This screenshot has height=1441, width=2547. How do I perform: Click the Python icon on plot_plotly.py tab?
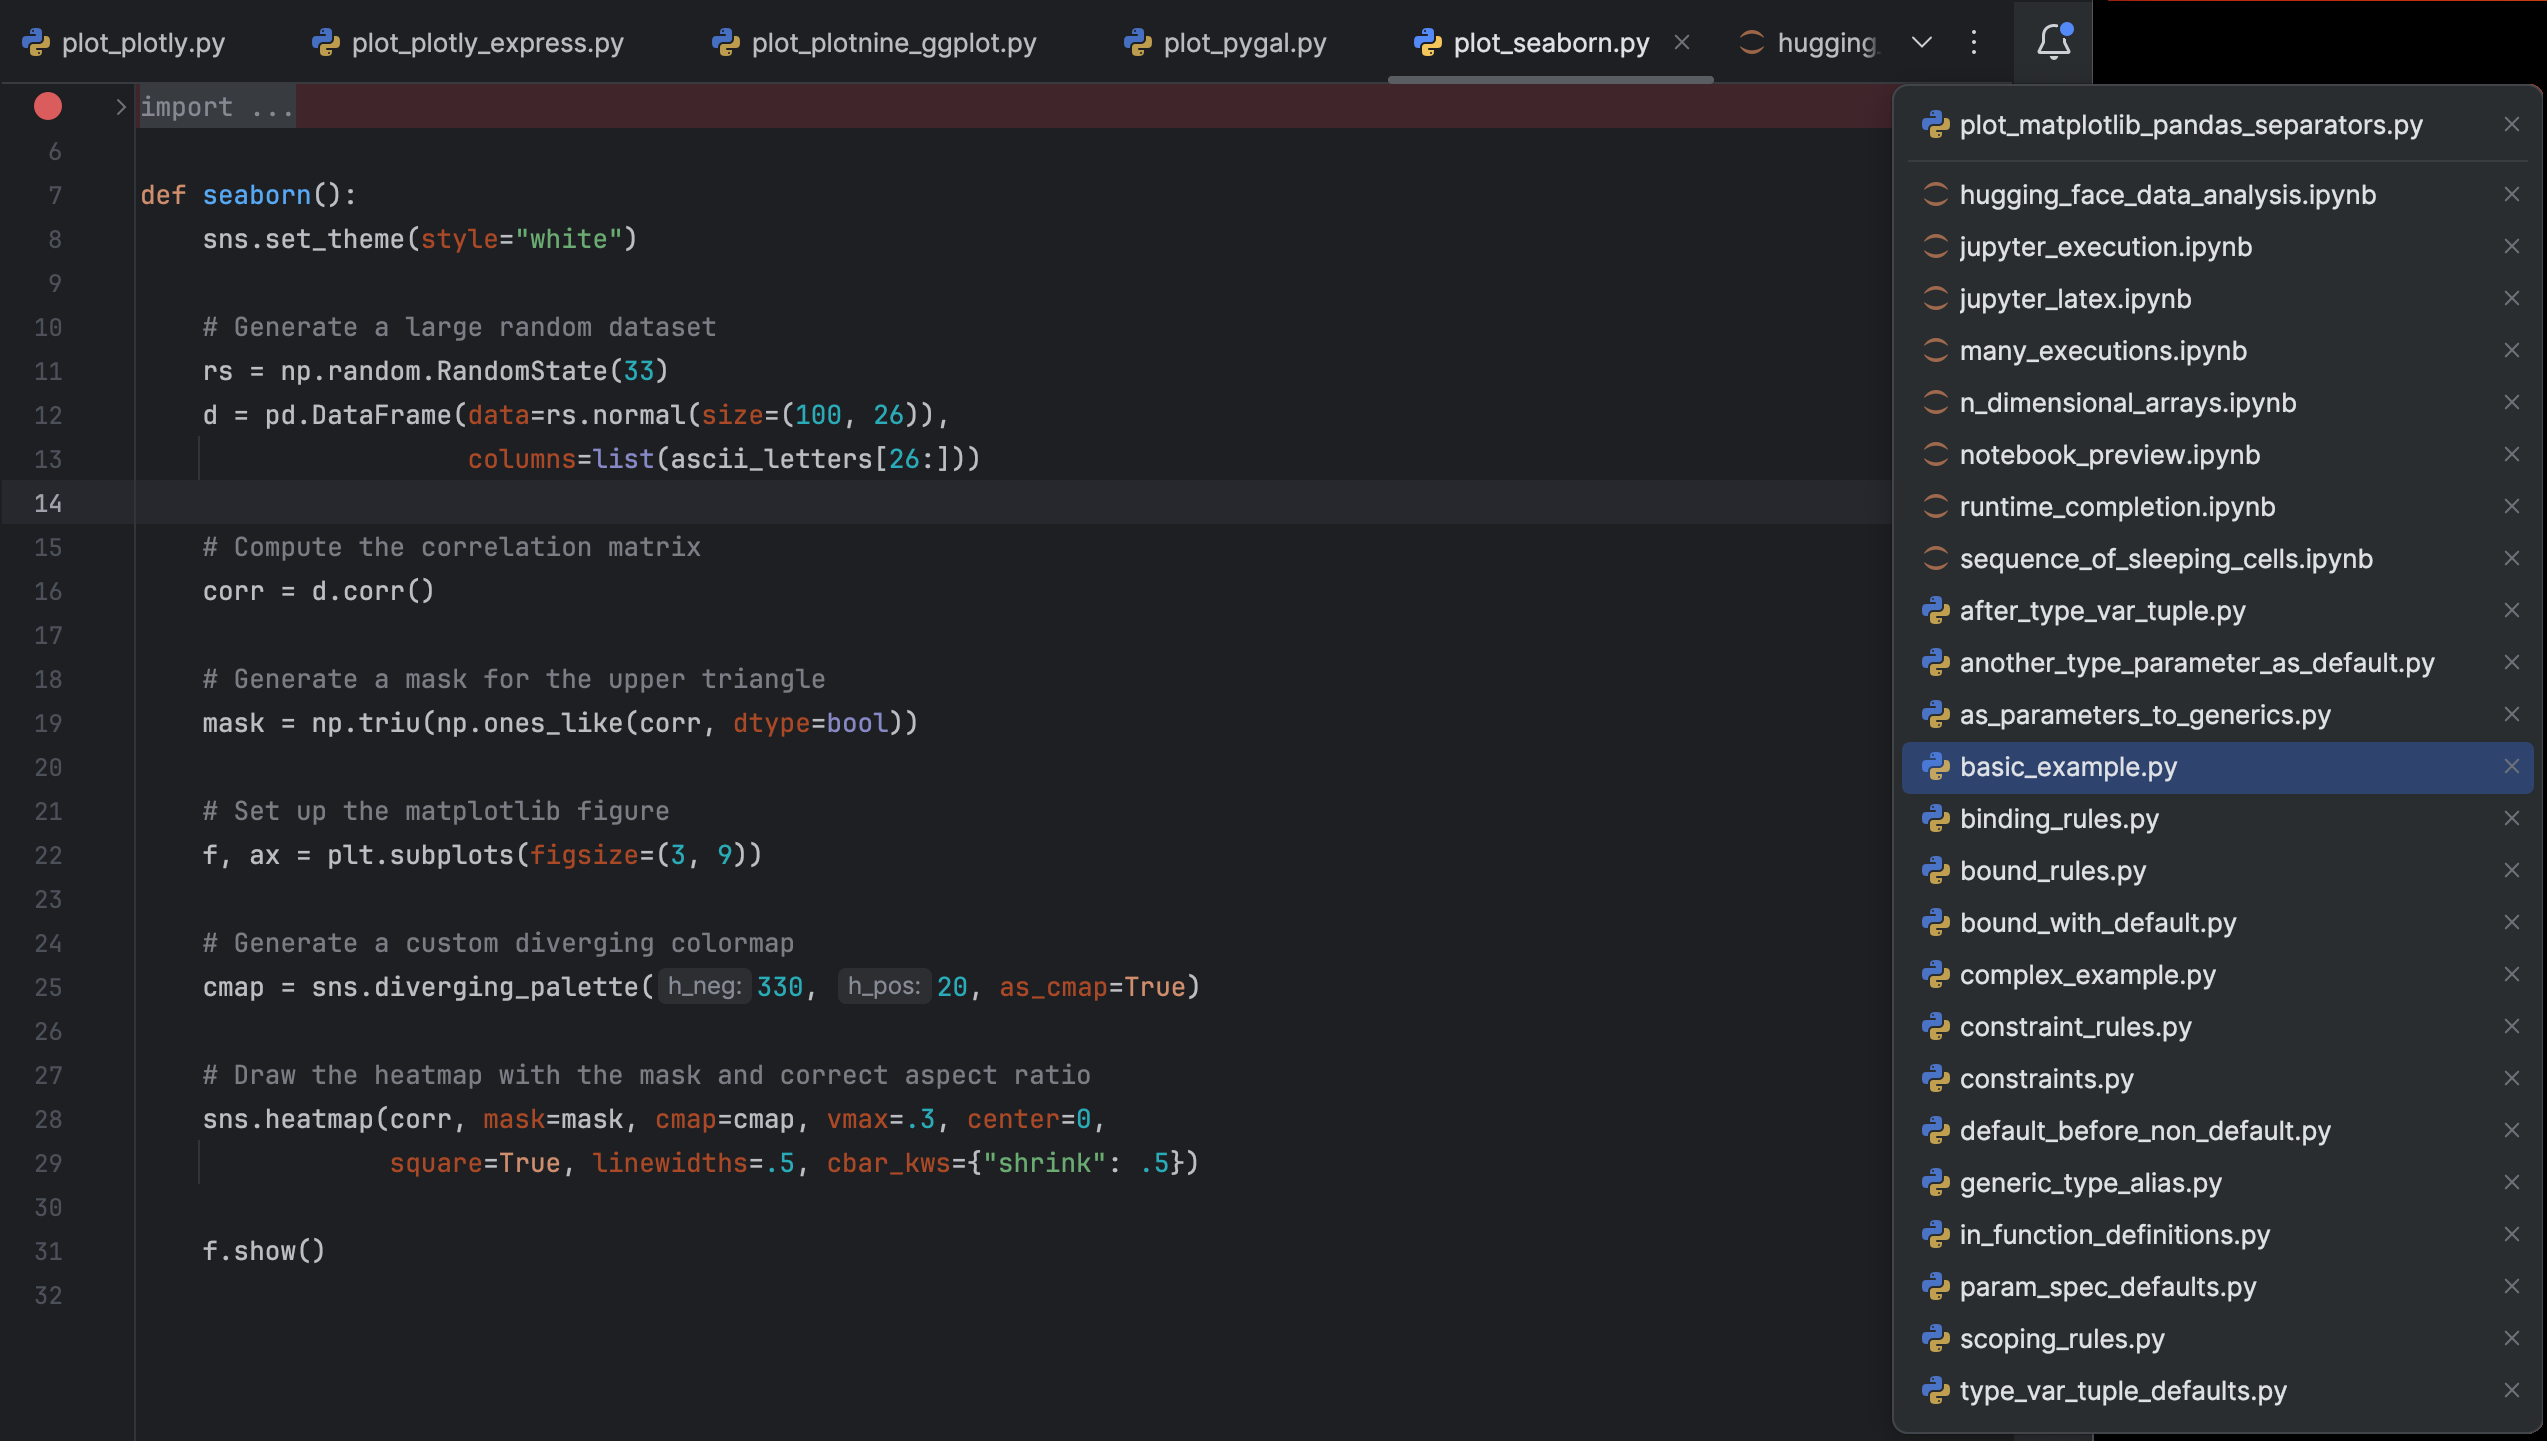36,43
